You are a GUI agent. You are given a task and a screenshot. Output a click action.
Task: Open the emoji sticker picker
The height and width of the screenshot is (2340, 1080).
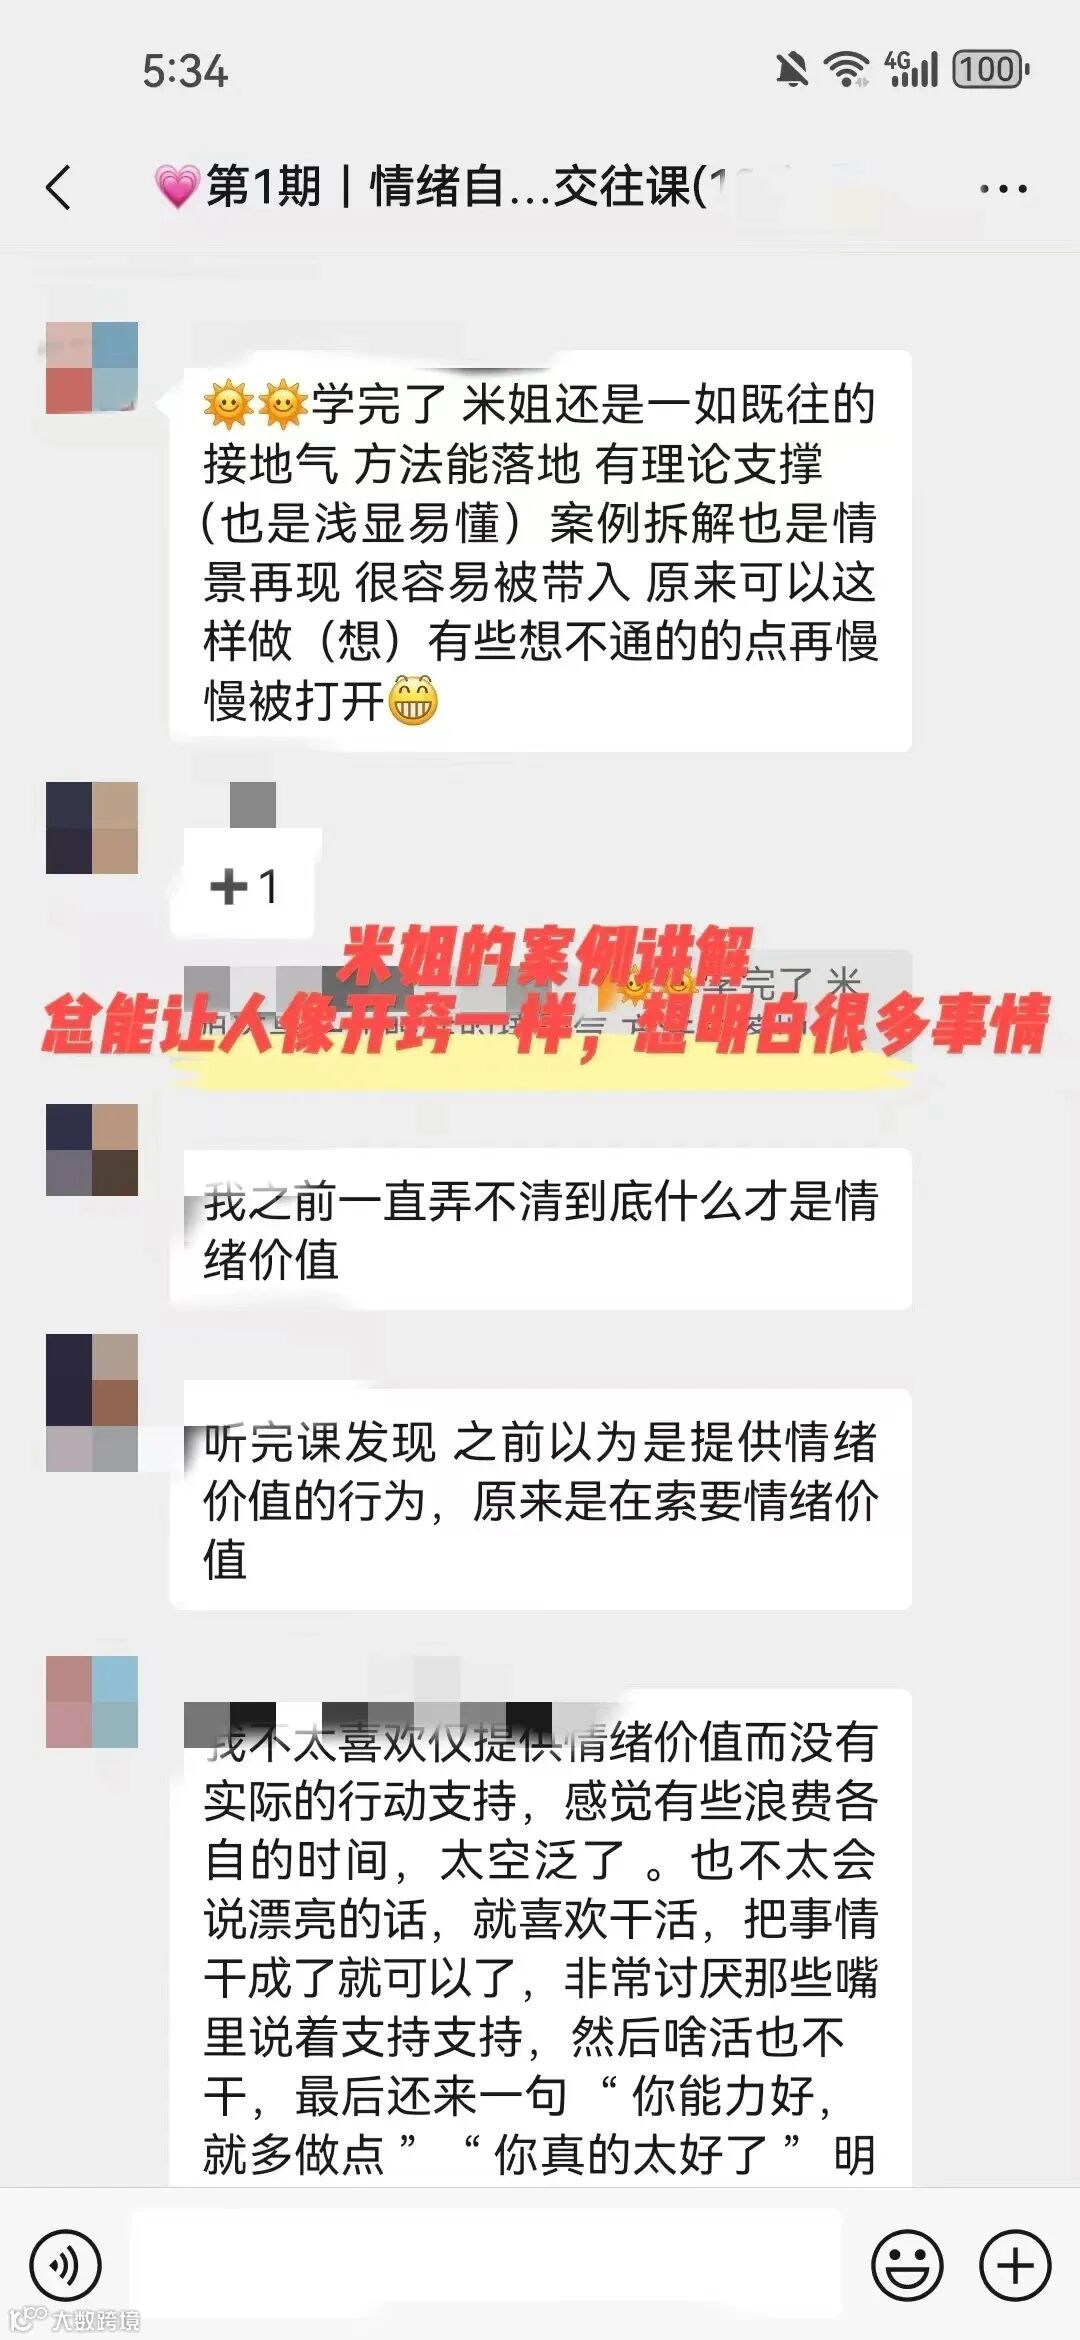907,2265
